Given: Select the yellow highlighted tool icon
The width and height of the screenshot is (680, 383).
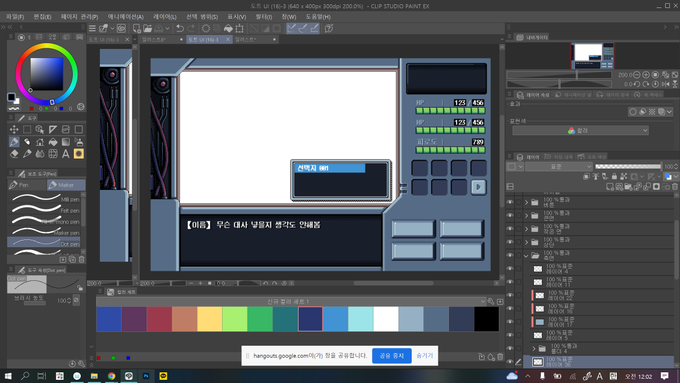Looking at the screenshot, I should click(78, 154).
